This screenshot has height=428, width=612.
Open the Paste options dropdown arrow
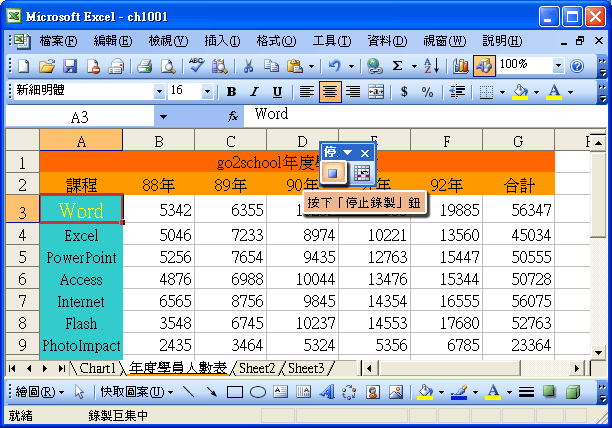[x=311, y=66]
